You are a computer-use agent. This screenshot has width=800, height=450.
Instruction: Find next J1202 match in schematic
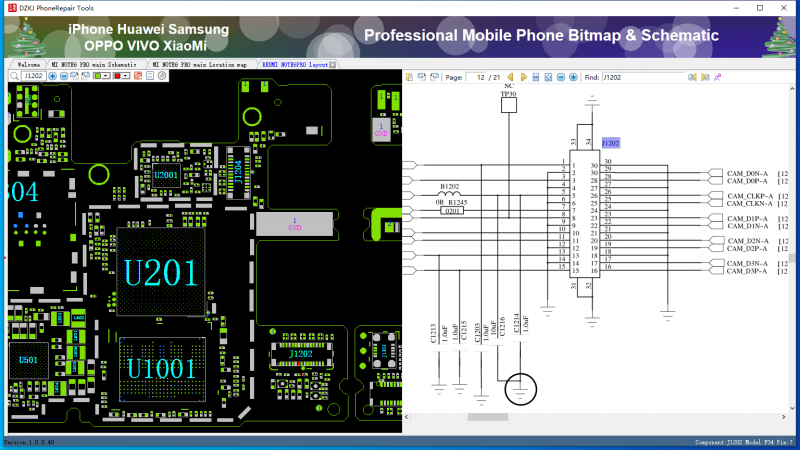point(705,76)
